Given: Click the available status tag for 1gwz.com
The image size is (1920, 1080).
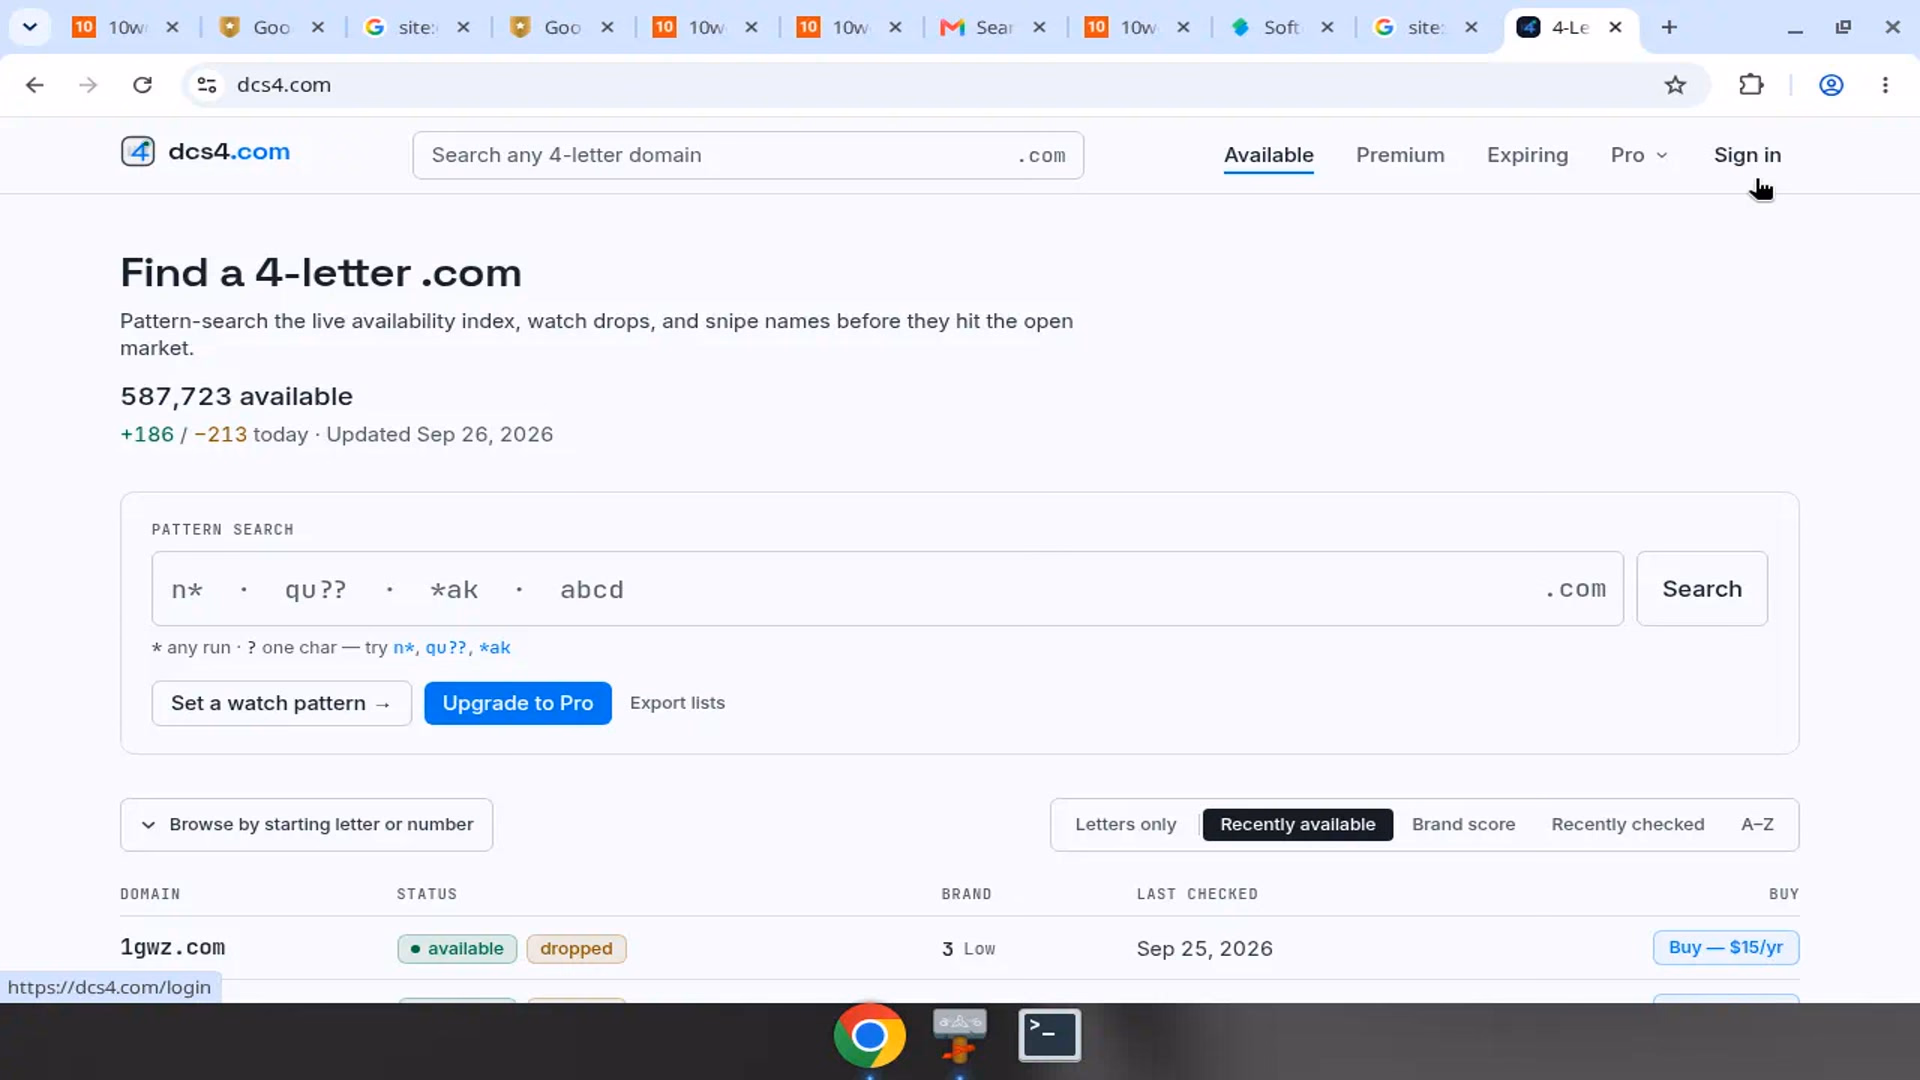Looking at the screenshot, I should [457, 949].
